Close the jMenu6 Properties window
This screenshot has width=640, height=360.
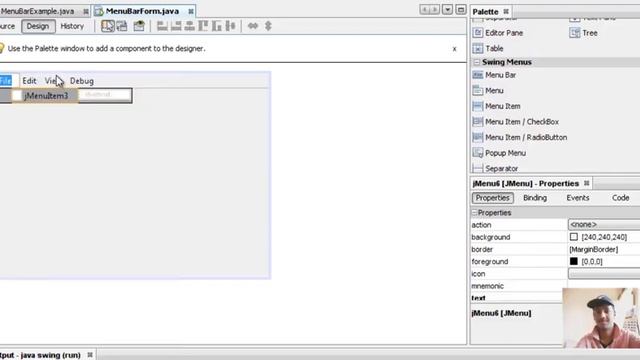(x=587, y=183)
